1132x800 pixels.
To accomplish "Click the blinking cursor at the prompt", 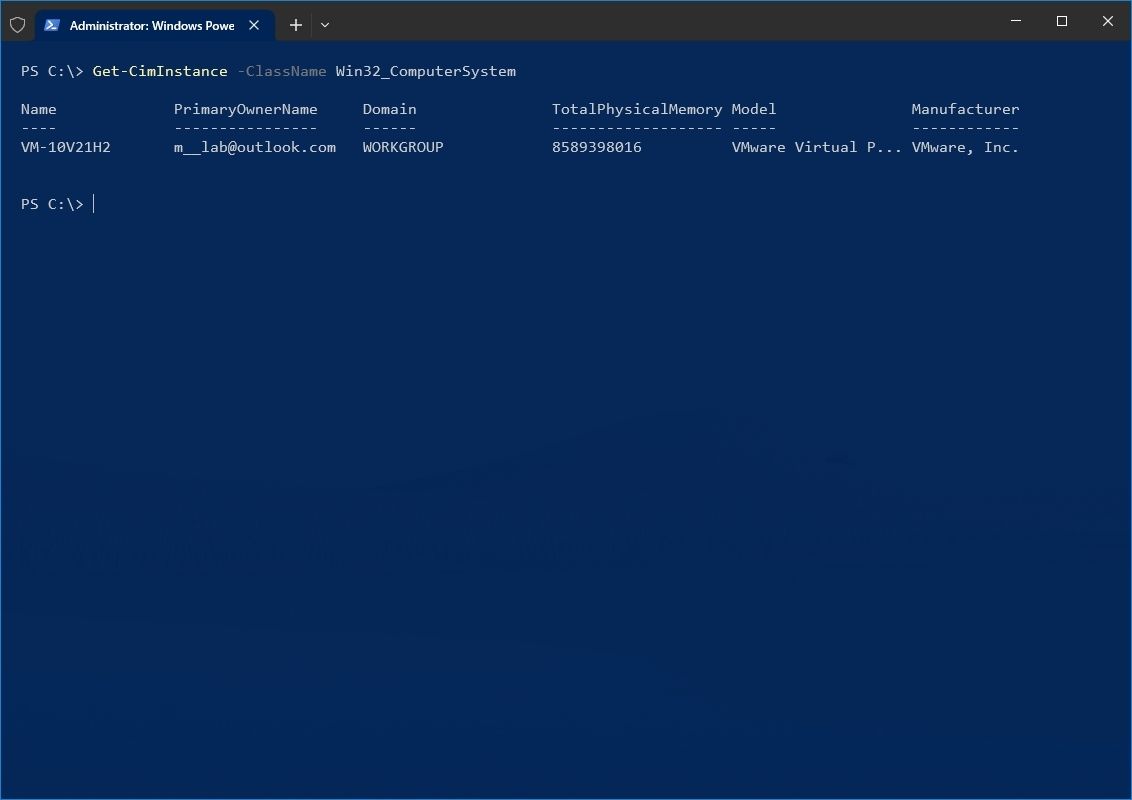I will (x=94, y=203).
